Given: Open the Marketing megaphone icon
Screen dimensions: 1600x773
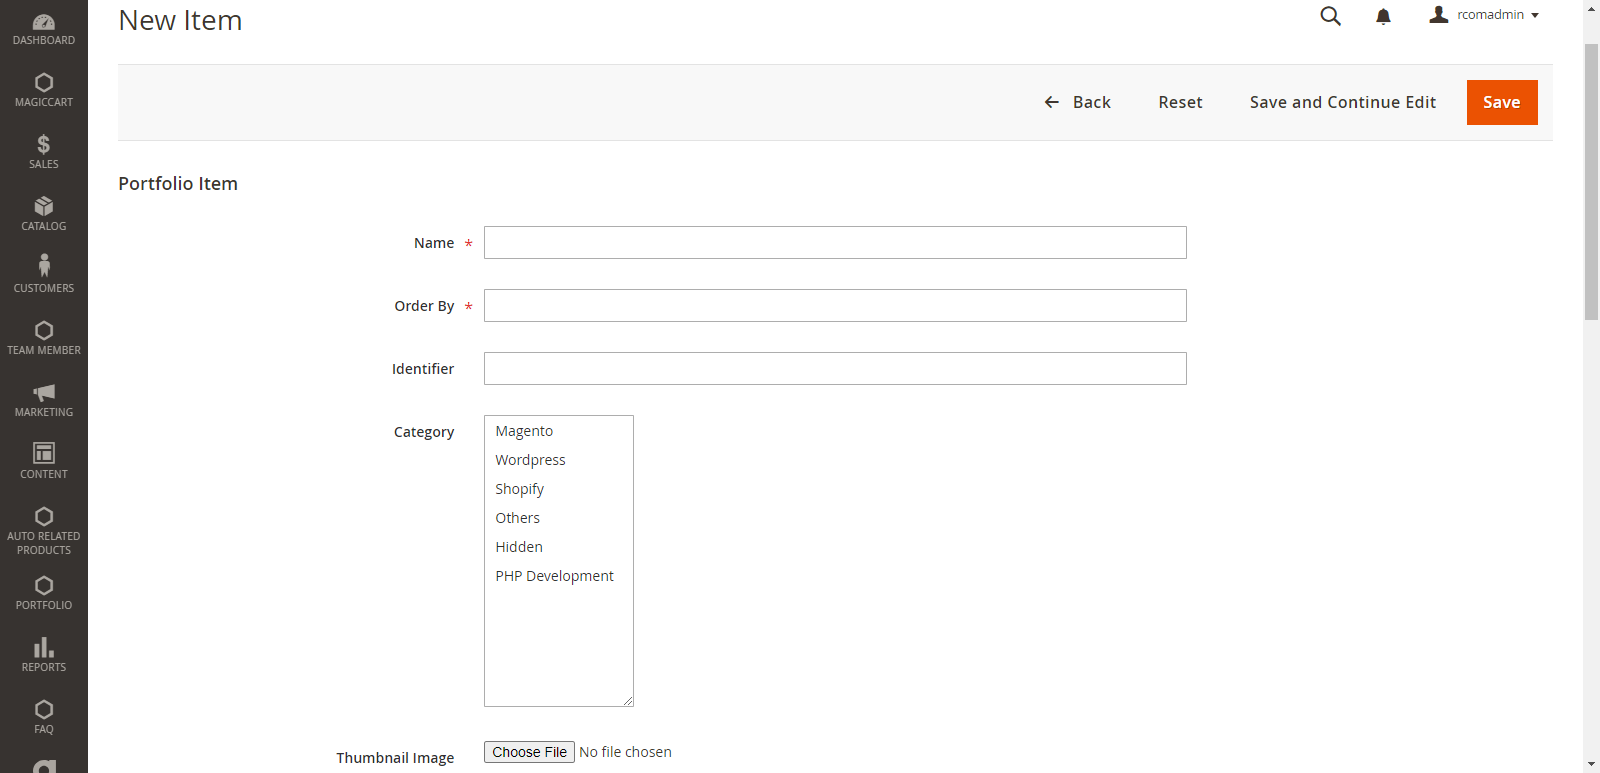Looking at the screenshot, I should pos(44,392).
